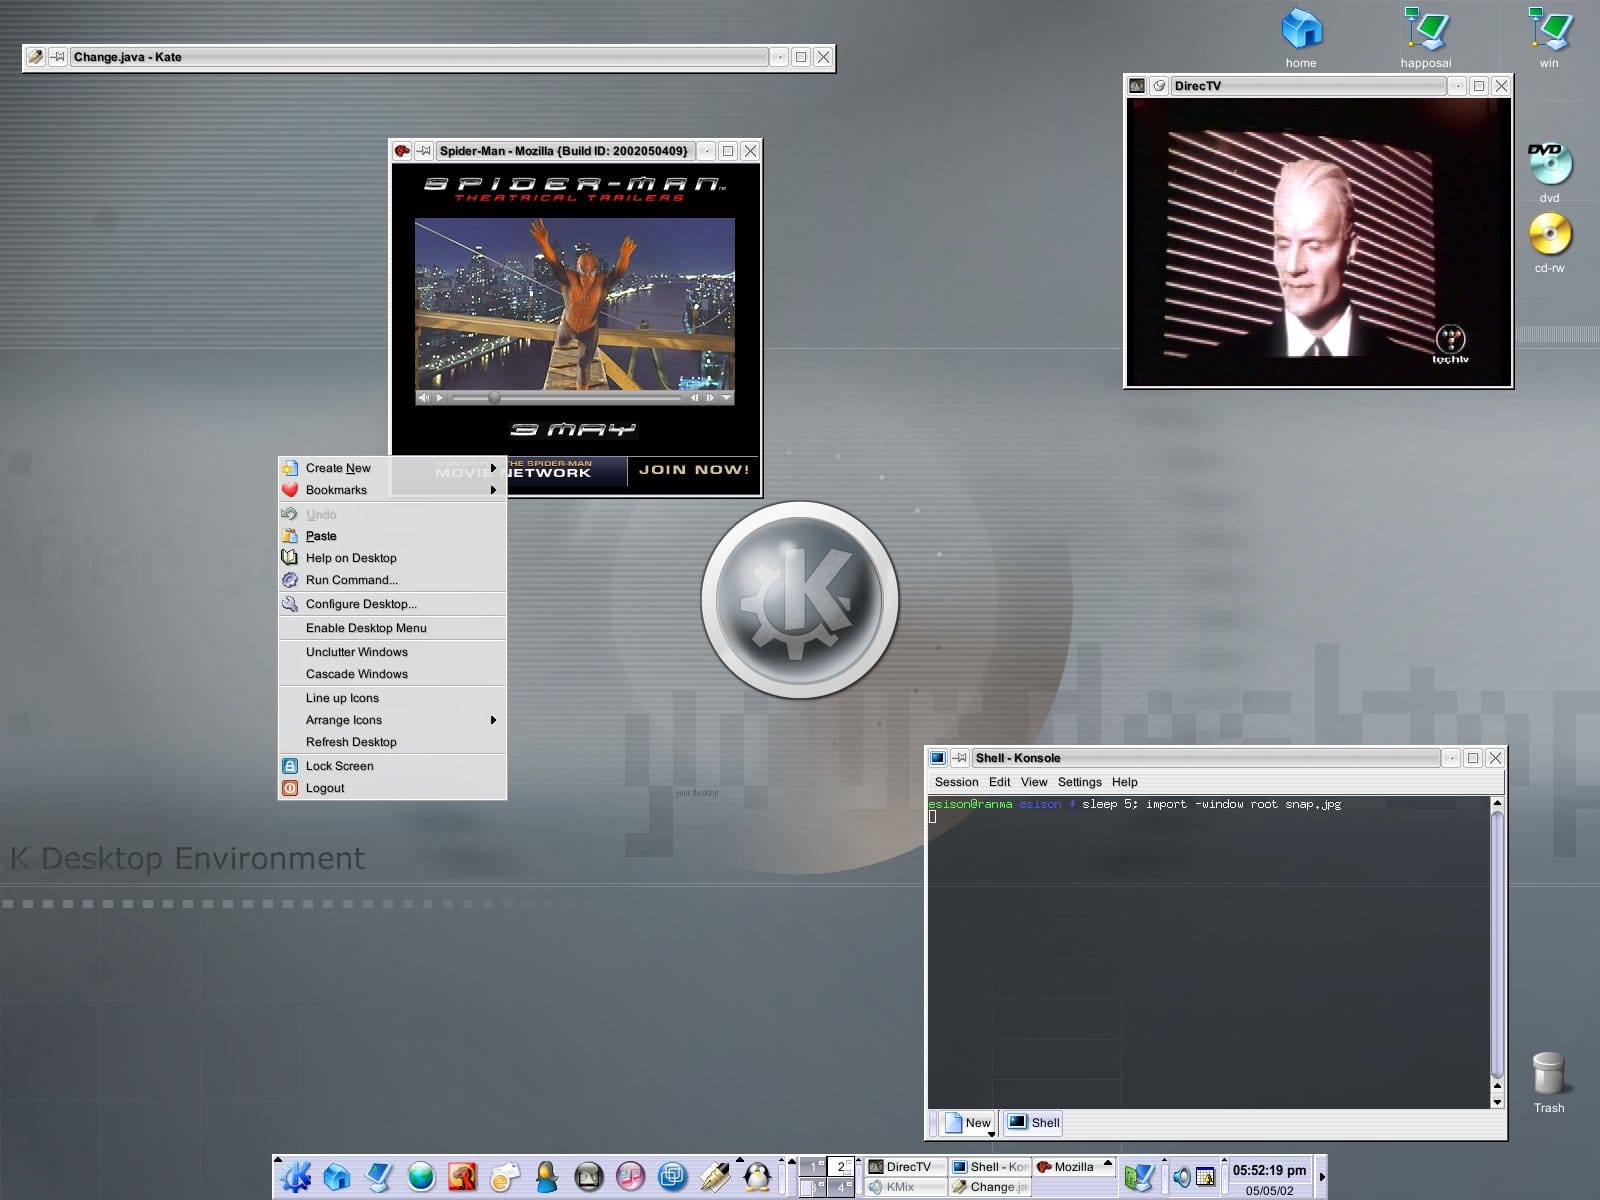Switch to virtual desktop 3 in pager
This screenshot has width=1600, height=1200.
813,1187
